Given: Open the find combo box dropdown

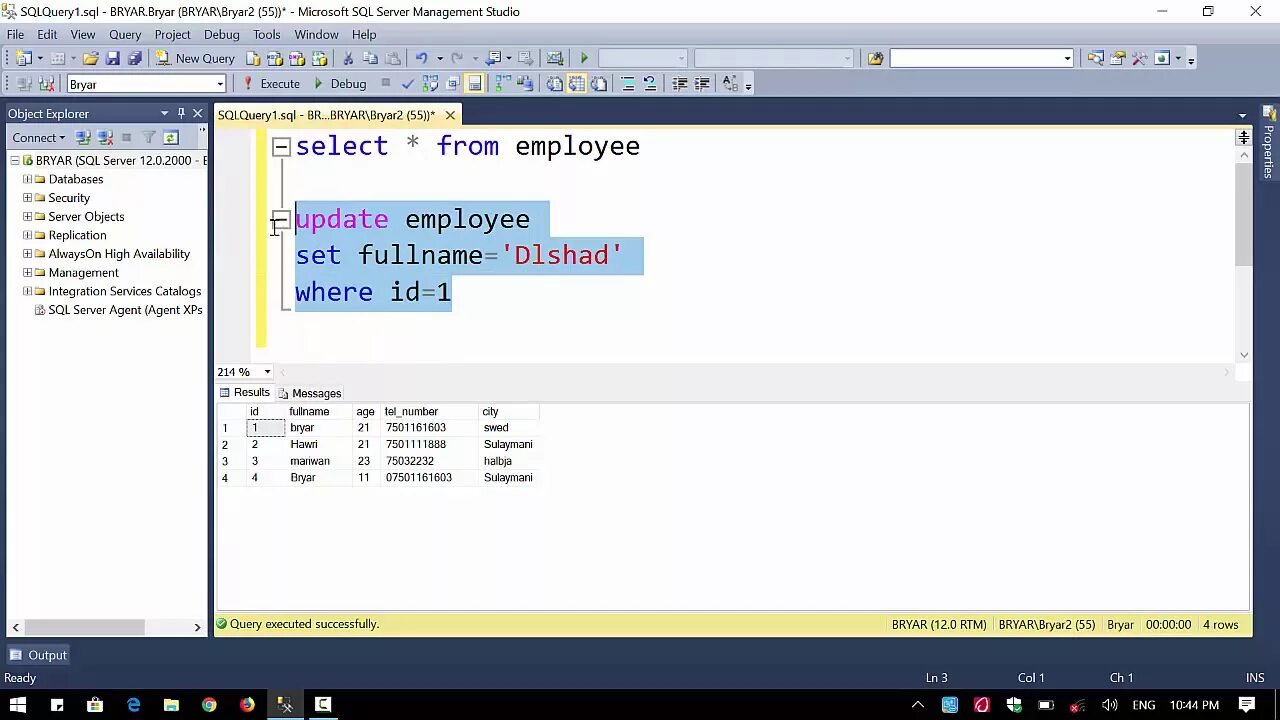Looking at the screenshot, I should click(x=1067, y=58).
